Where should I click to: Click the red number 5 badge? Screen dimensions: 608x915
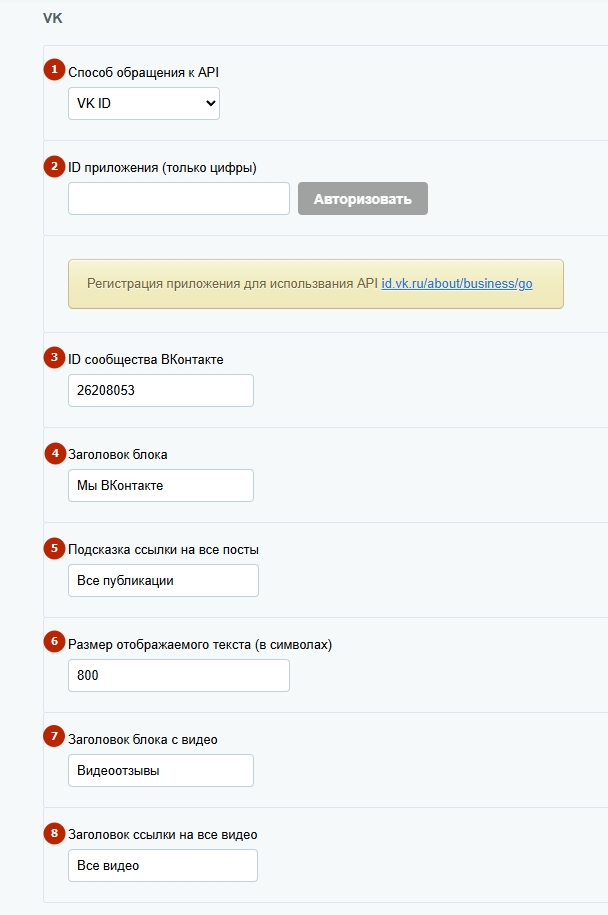[x=54, y=548]
